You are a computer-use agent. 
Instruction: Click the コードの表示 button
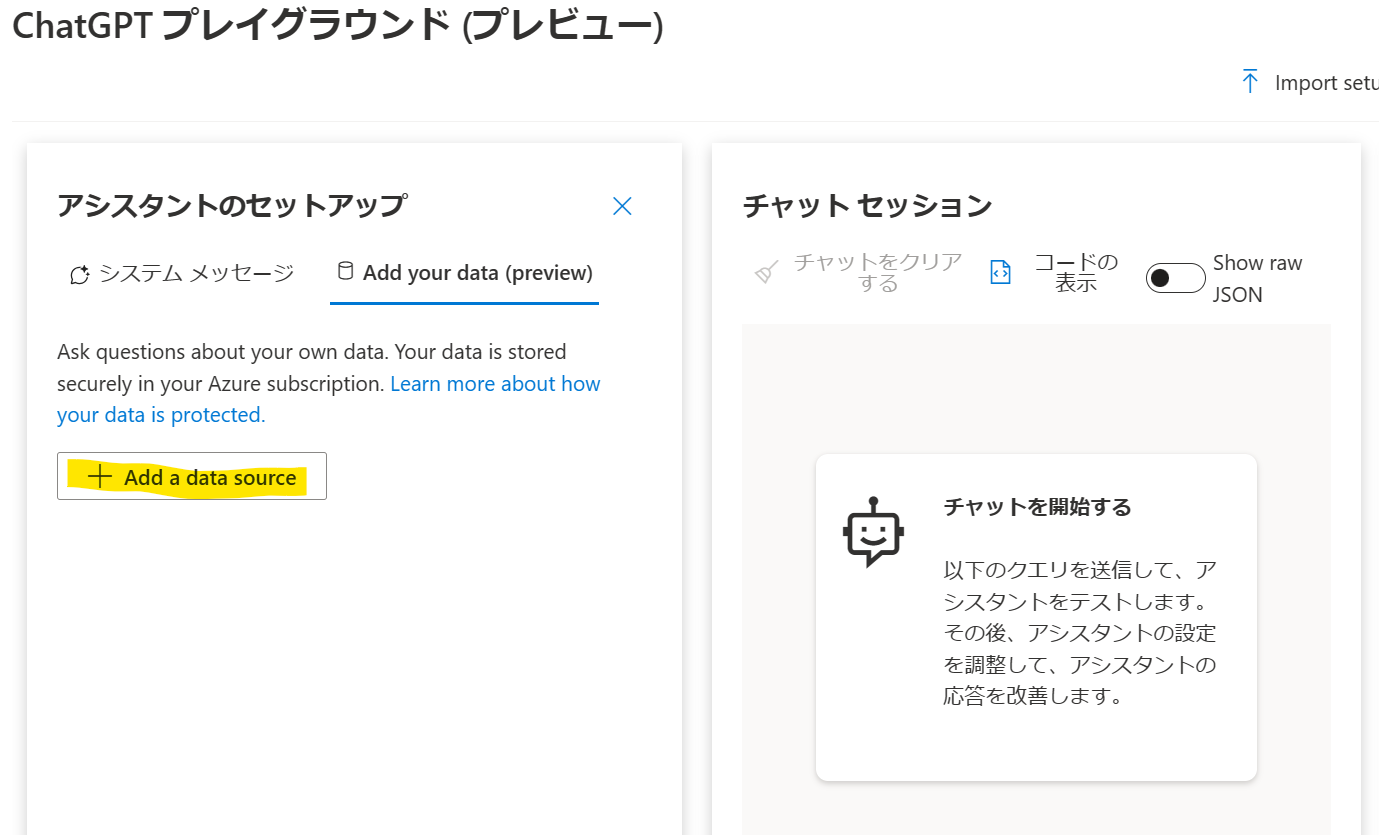click(x=1054, y=273)
